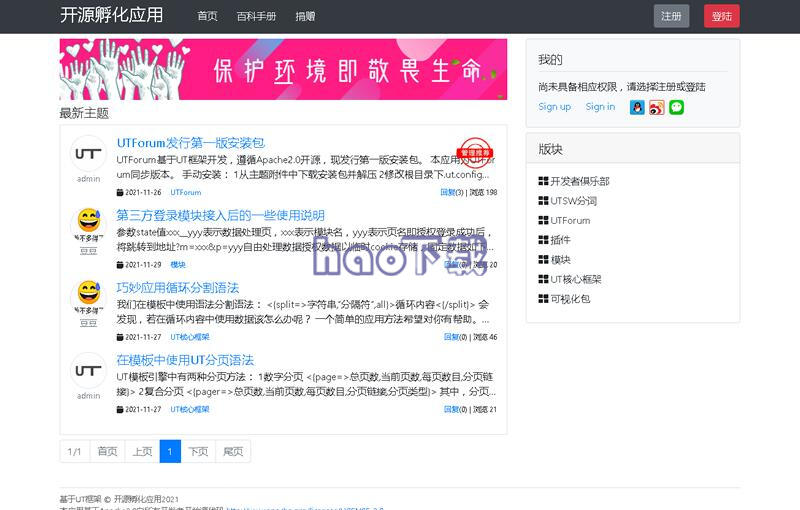Open the 可视化包 board
800x510 pixels.
pyautogui.click(x=570, y=299)
